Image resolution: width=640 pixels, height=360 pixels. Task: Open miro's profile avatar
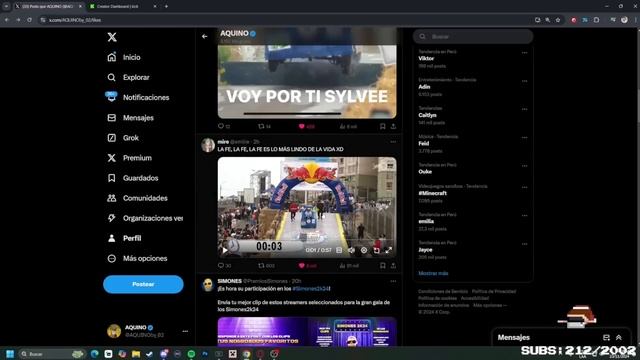208,145
